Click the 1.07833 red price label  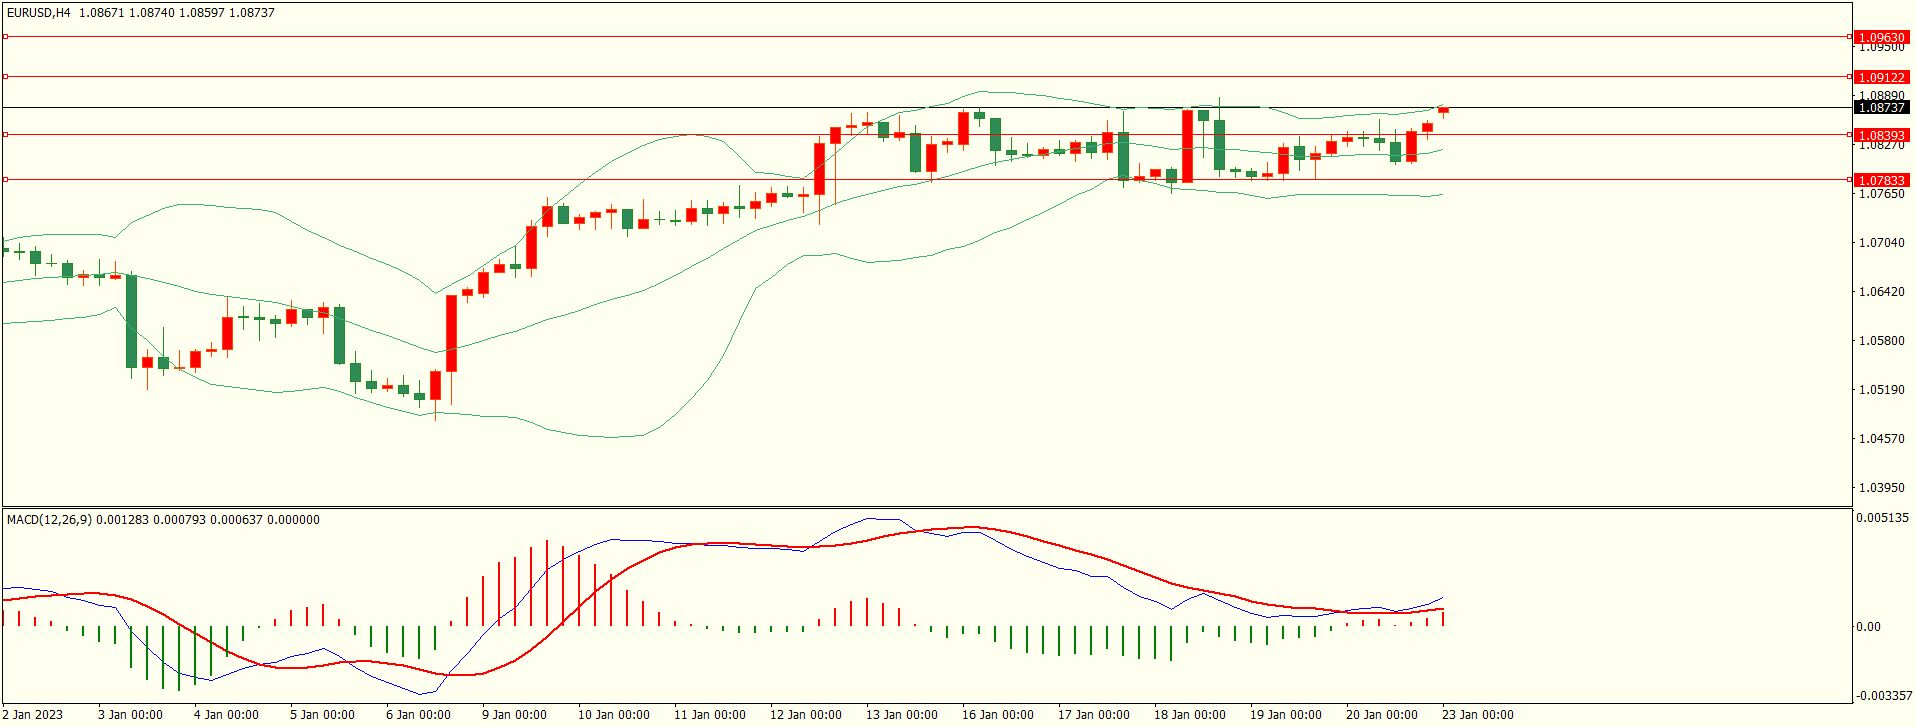(x=1881, y=180)
